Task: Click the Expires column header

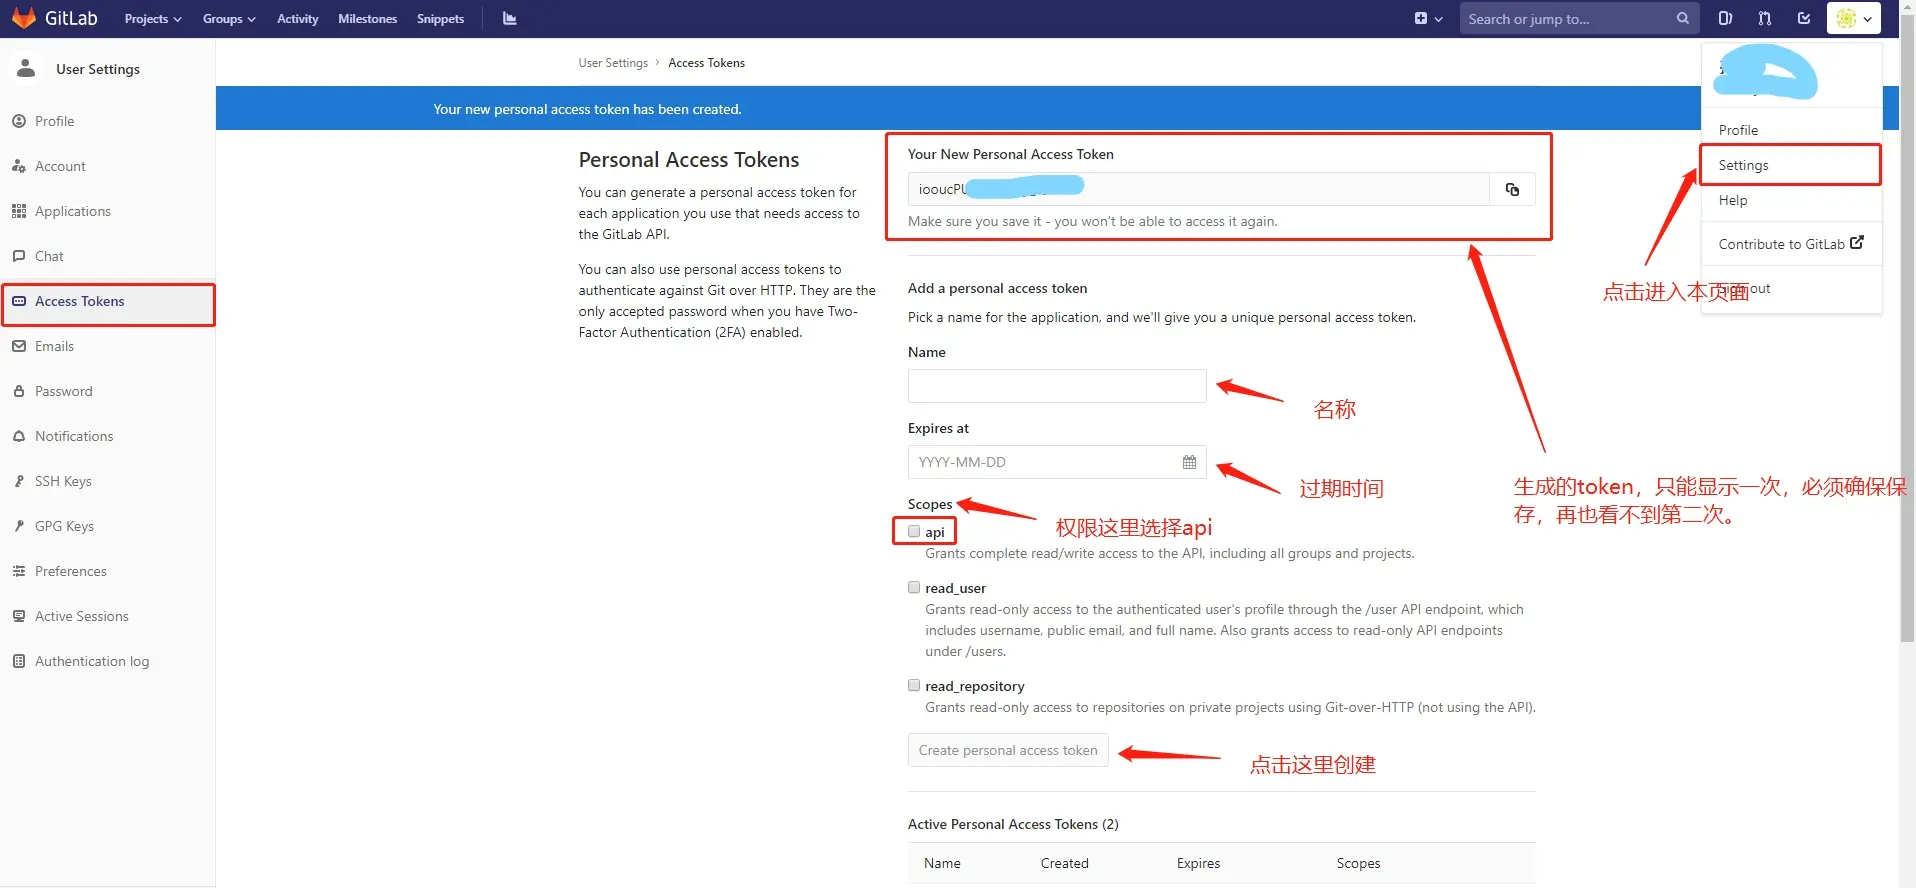Action: click(x=1198, y=863)
